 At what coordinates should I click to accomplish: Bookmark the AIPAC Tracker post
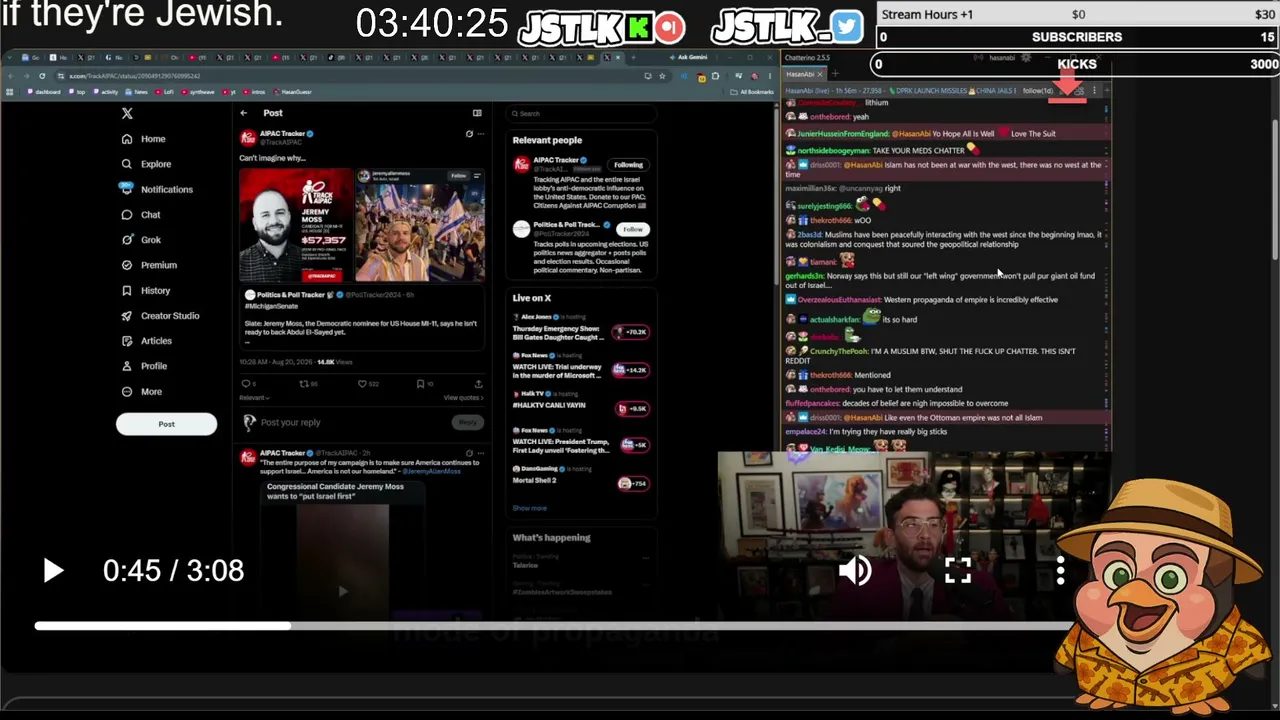click(x=420, y=383)
